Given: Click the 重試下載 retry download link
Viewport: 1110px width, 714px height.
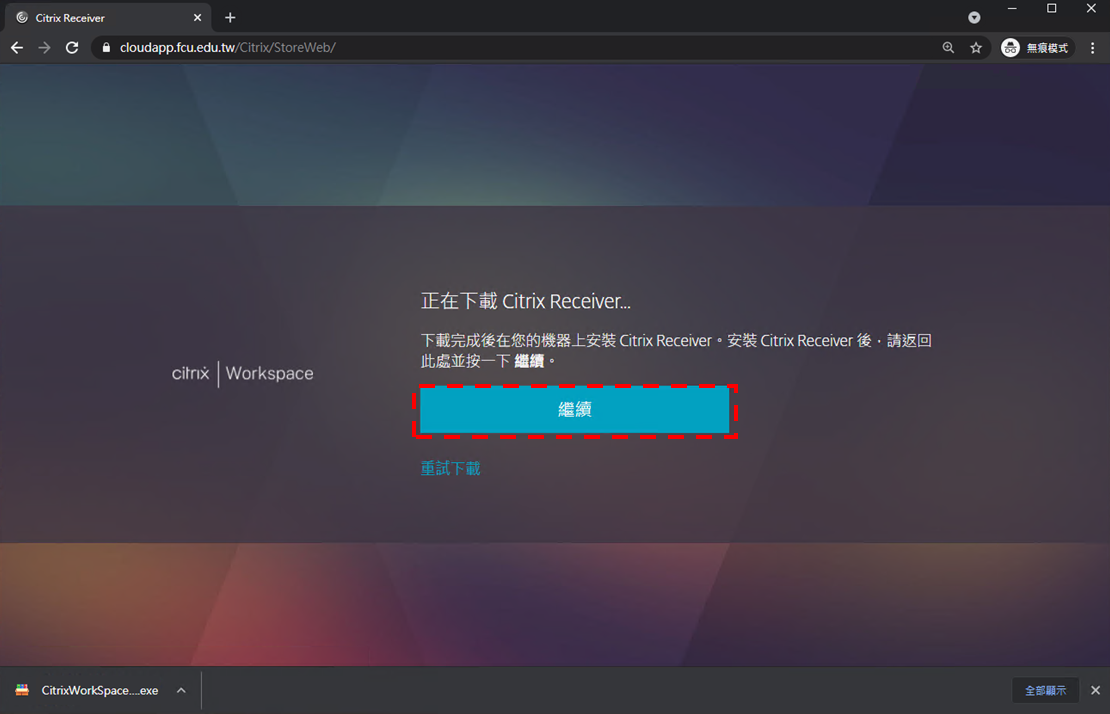Looking at the screenshot, I should (x=450, y=468).
